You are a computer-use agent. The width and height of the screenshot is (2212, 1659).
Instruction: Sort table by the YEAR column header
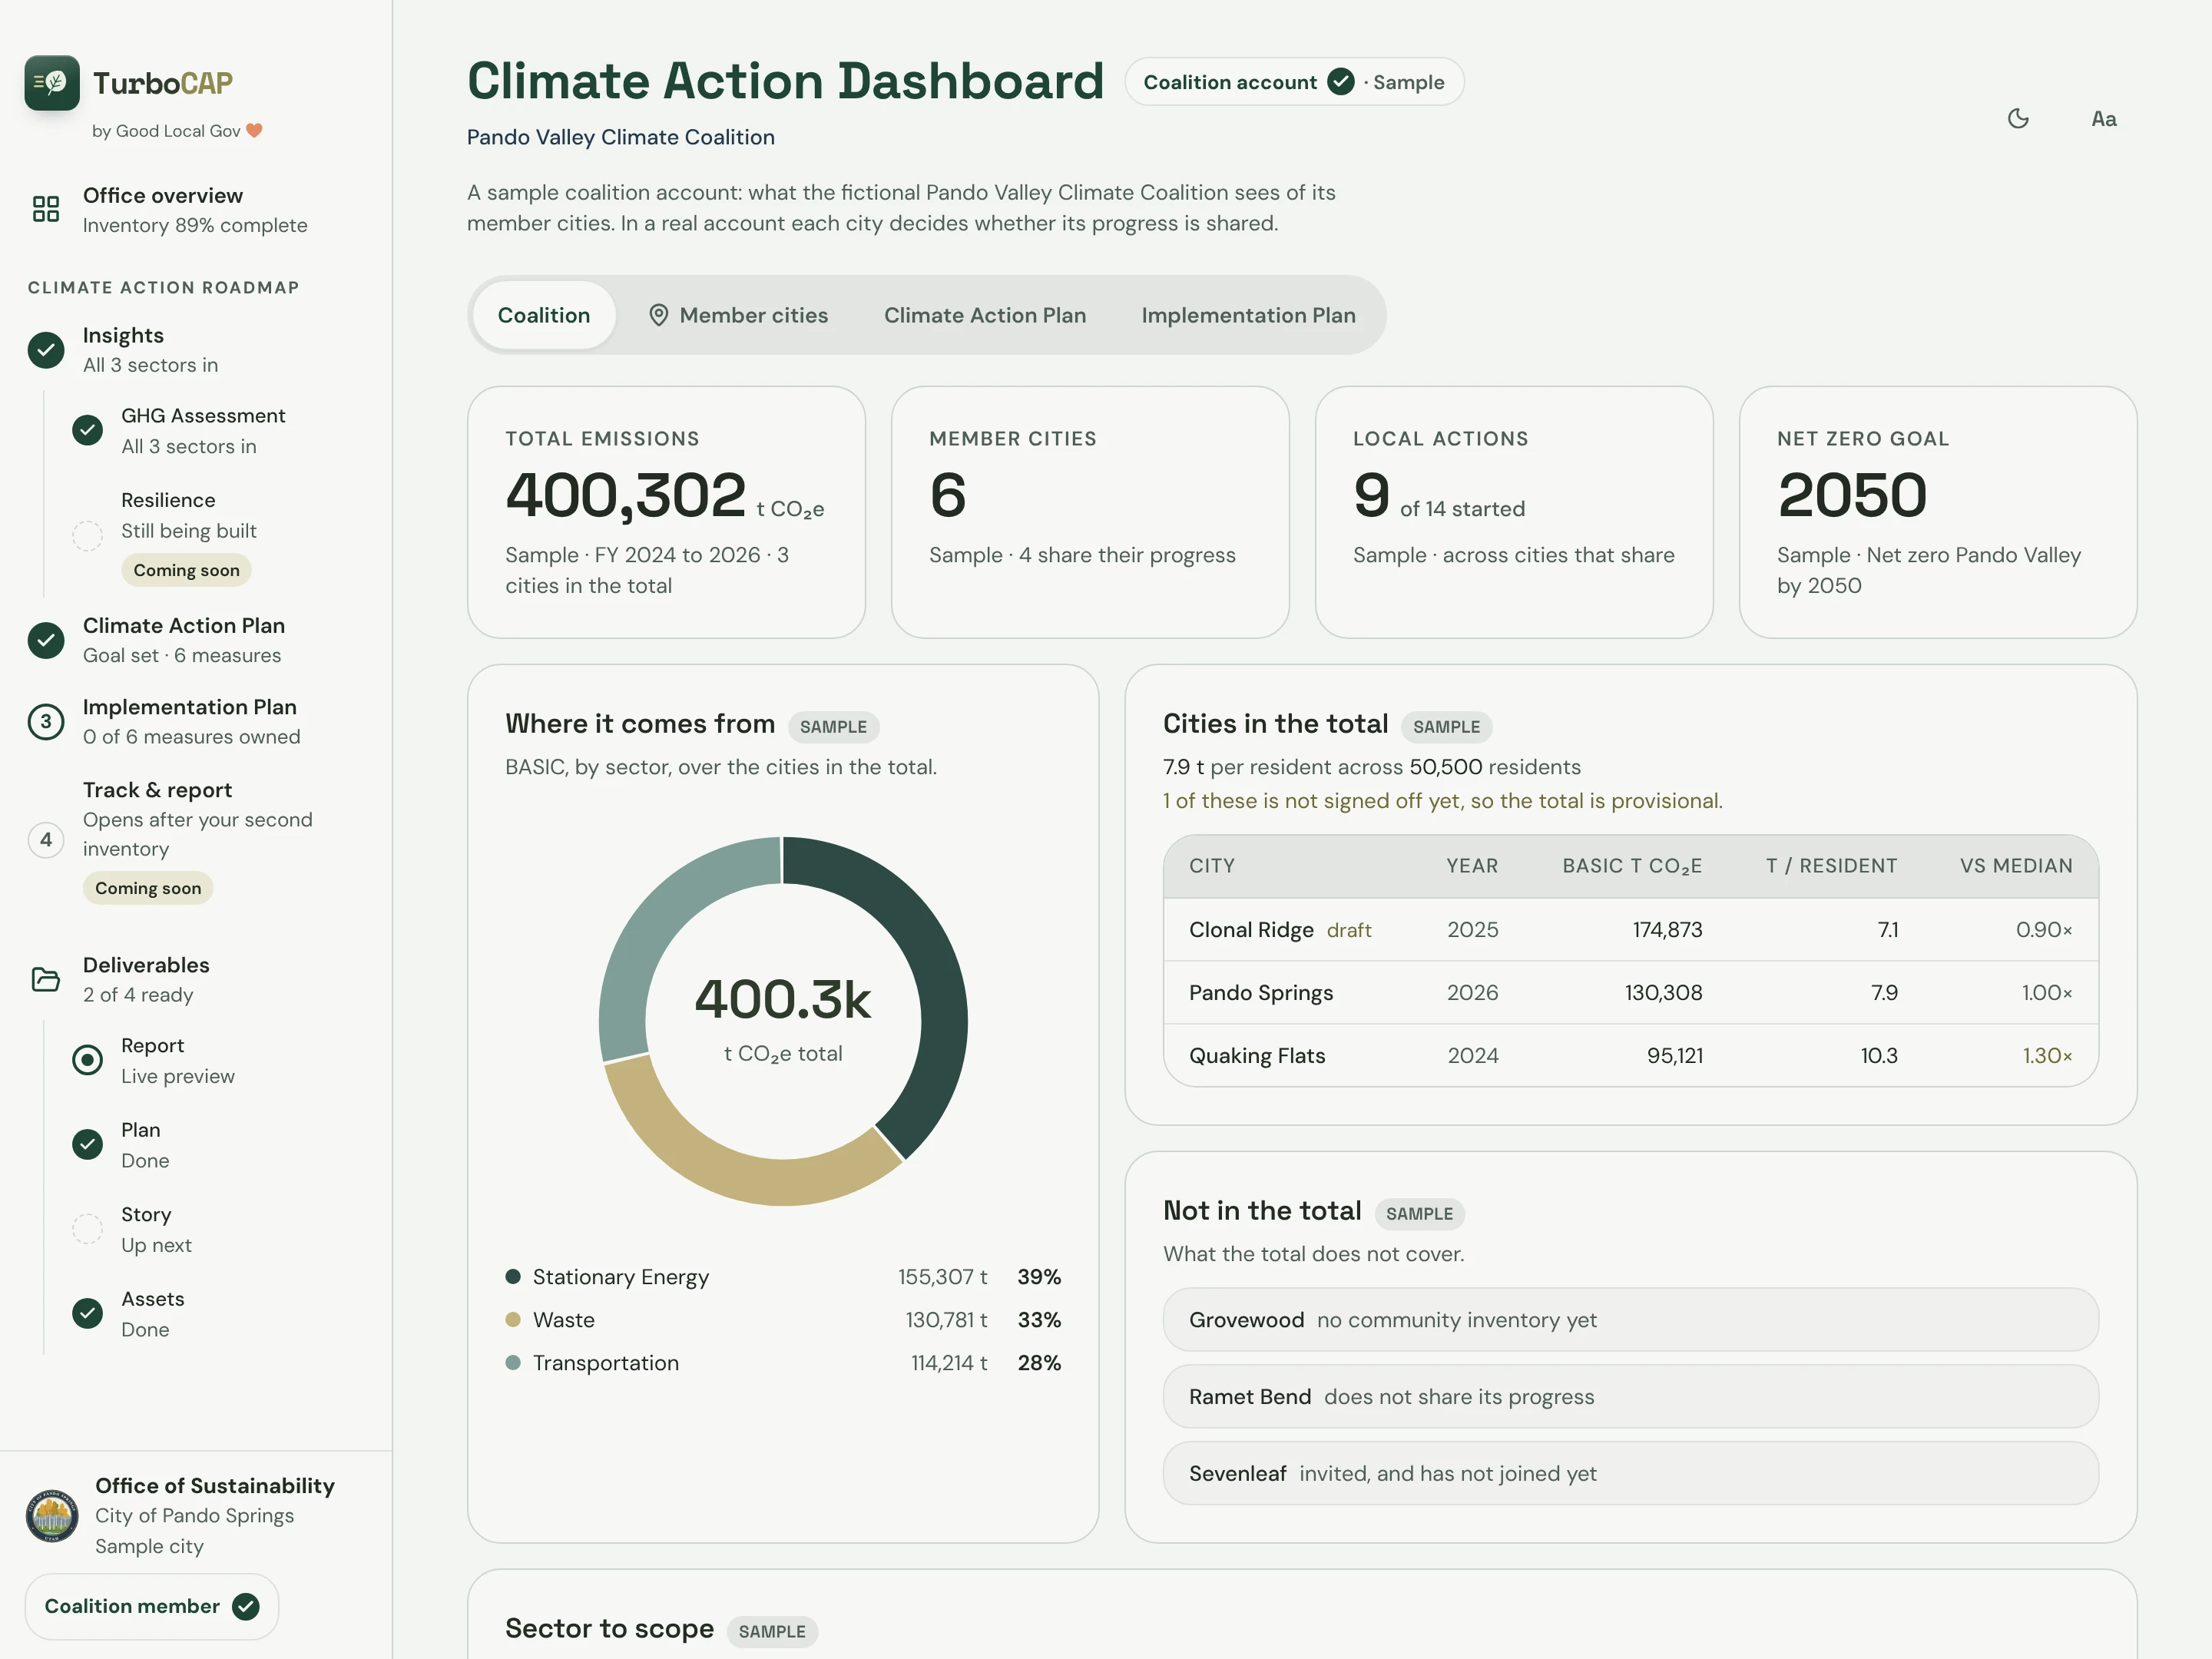pos(1472,866)
